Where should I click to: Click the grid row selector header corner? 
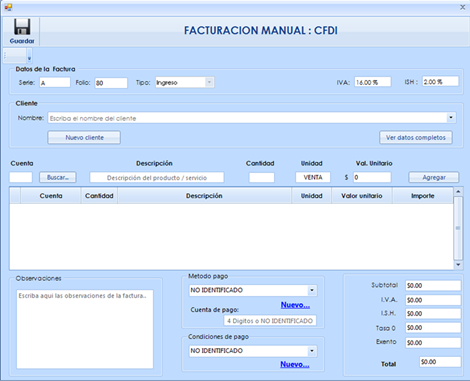[15, 196]
